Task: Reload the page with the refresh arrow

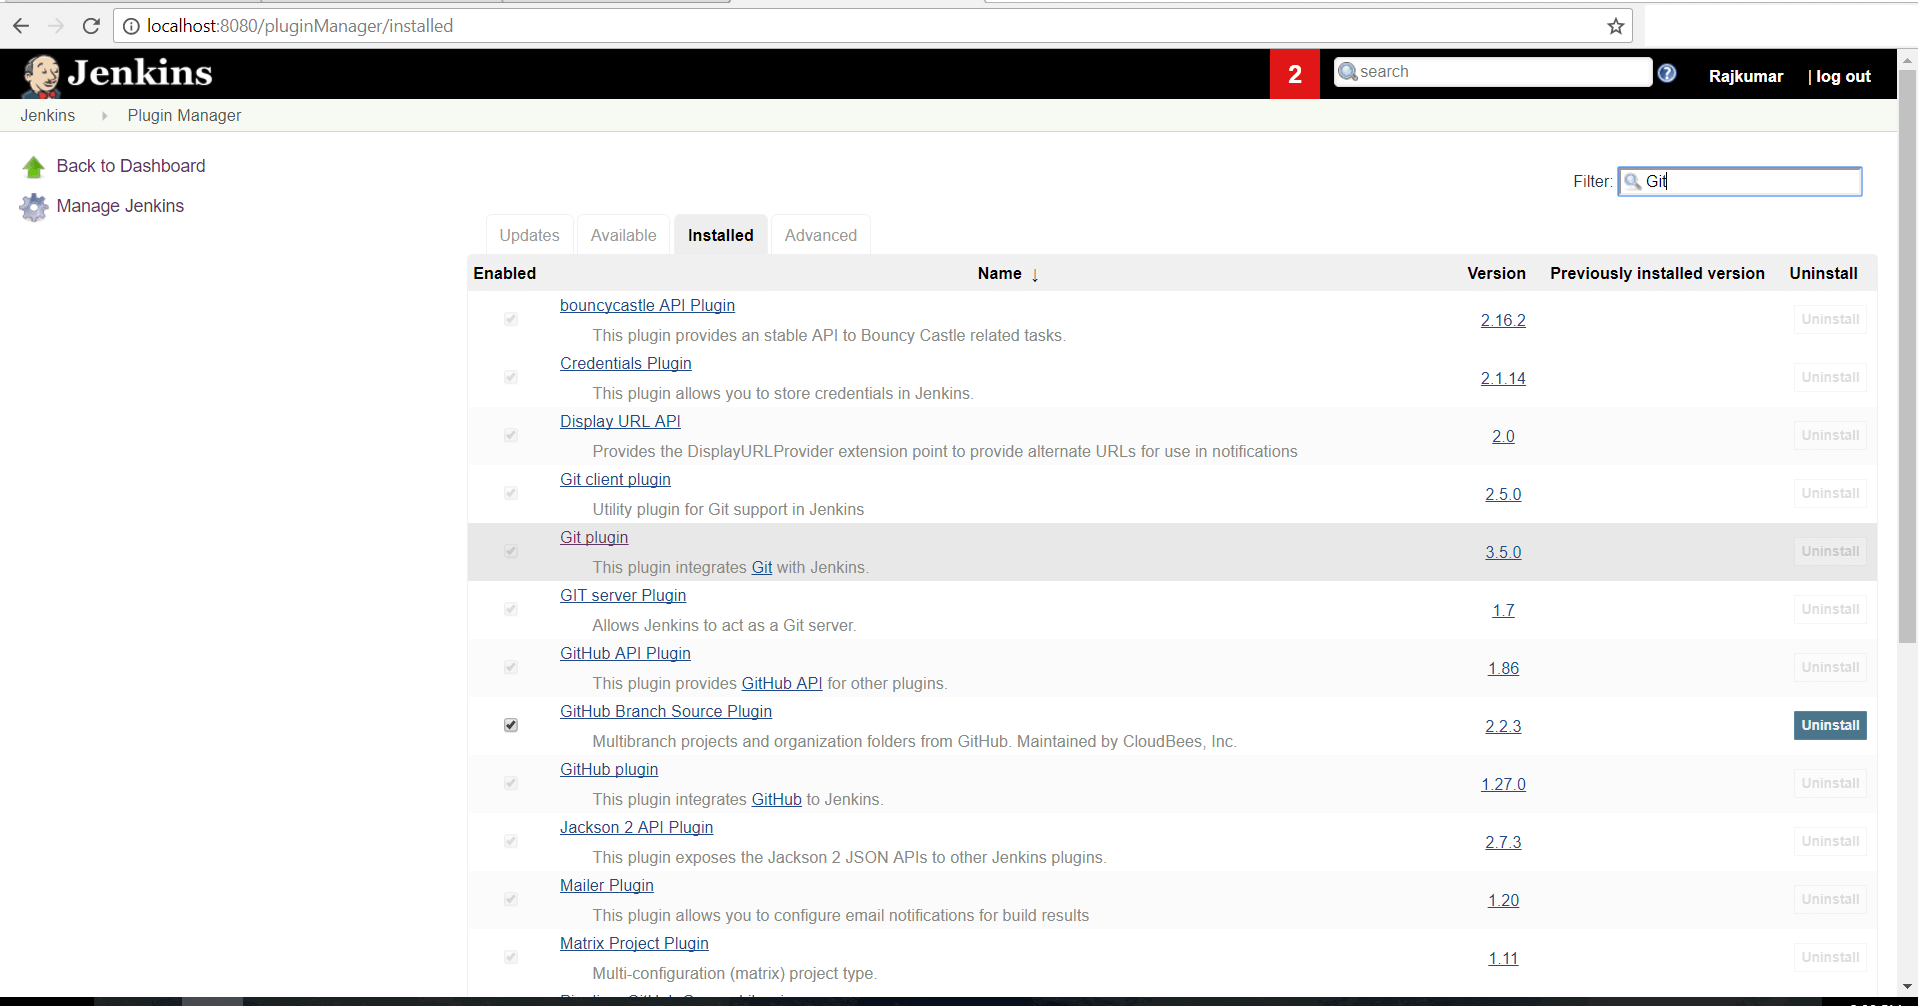Action: (90, 26)
